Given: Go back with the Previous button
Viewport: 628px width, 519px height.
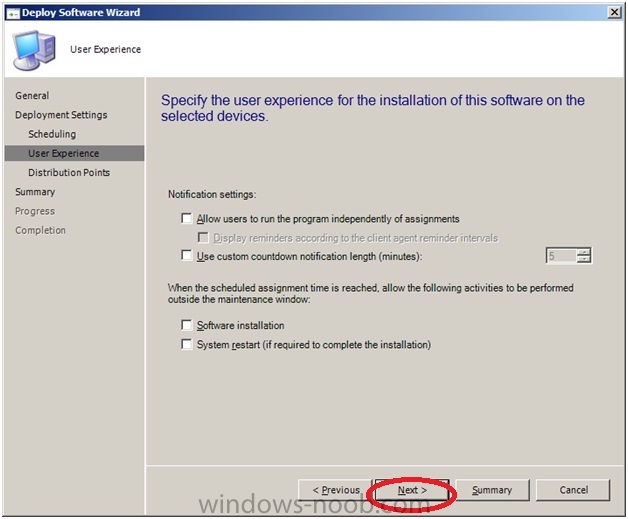Looking at the screenshot, I should pos(336,490).
